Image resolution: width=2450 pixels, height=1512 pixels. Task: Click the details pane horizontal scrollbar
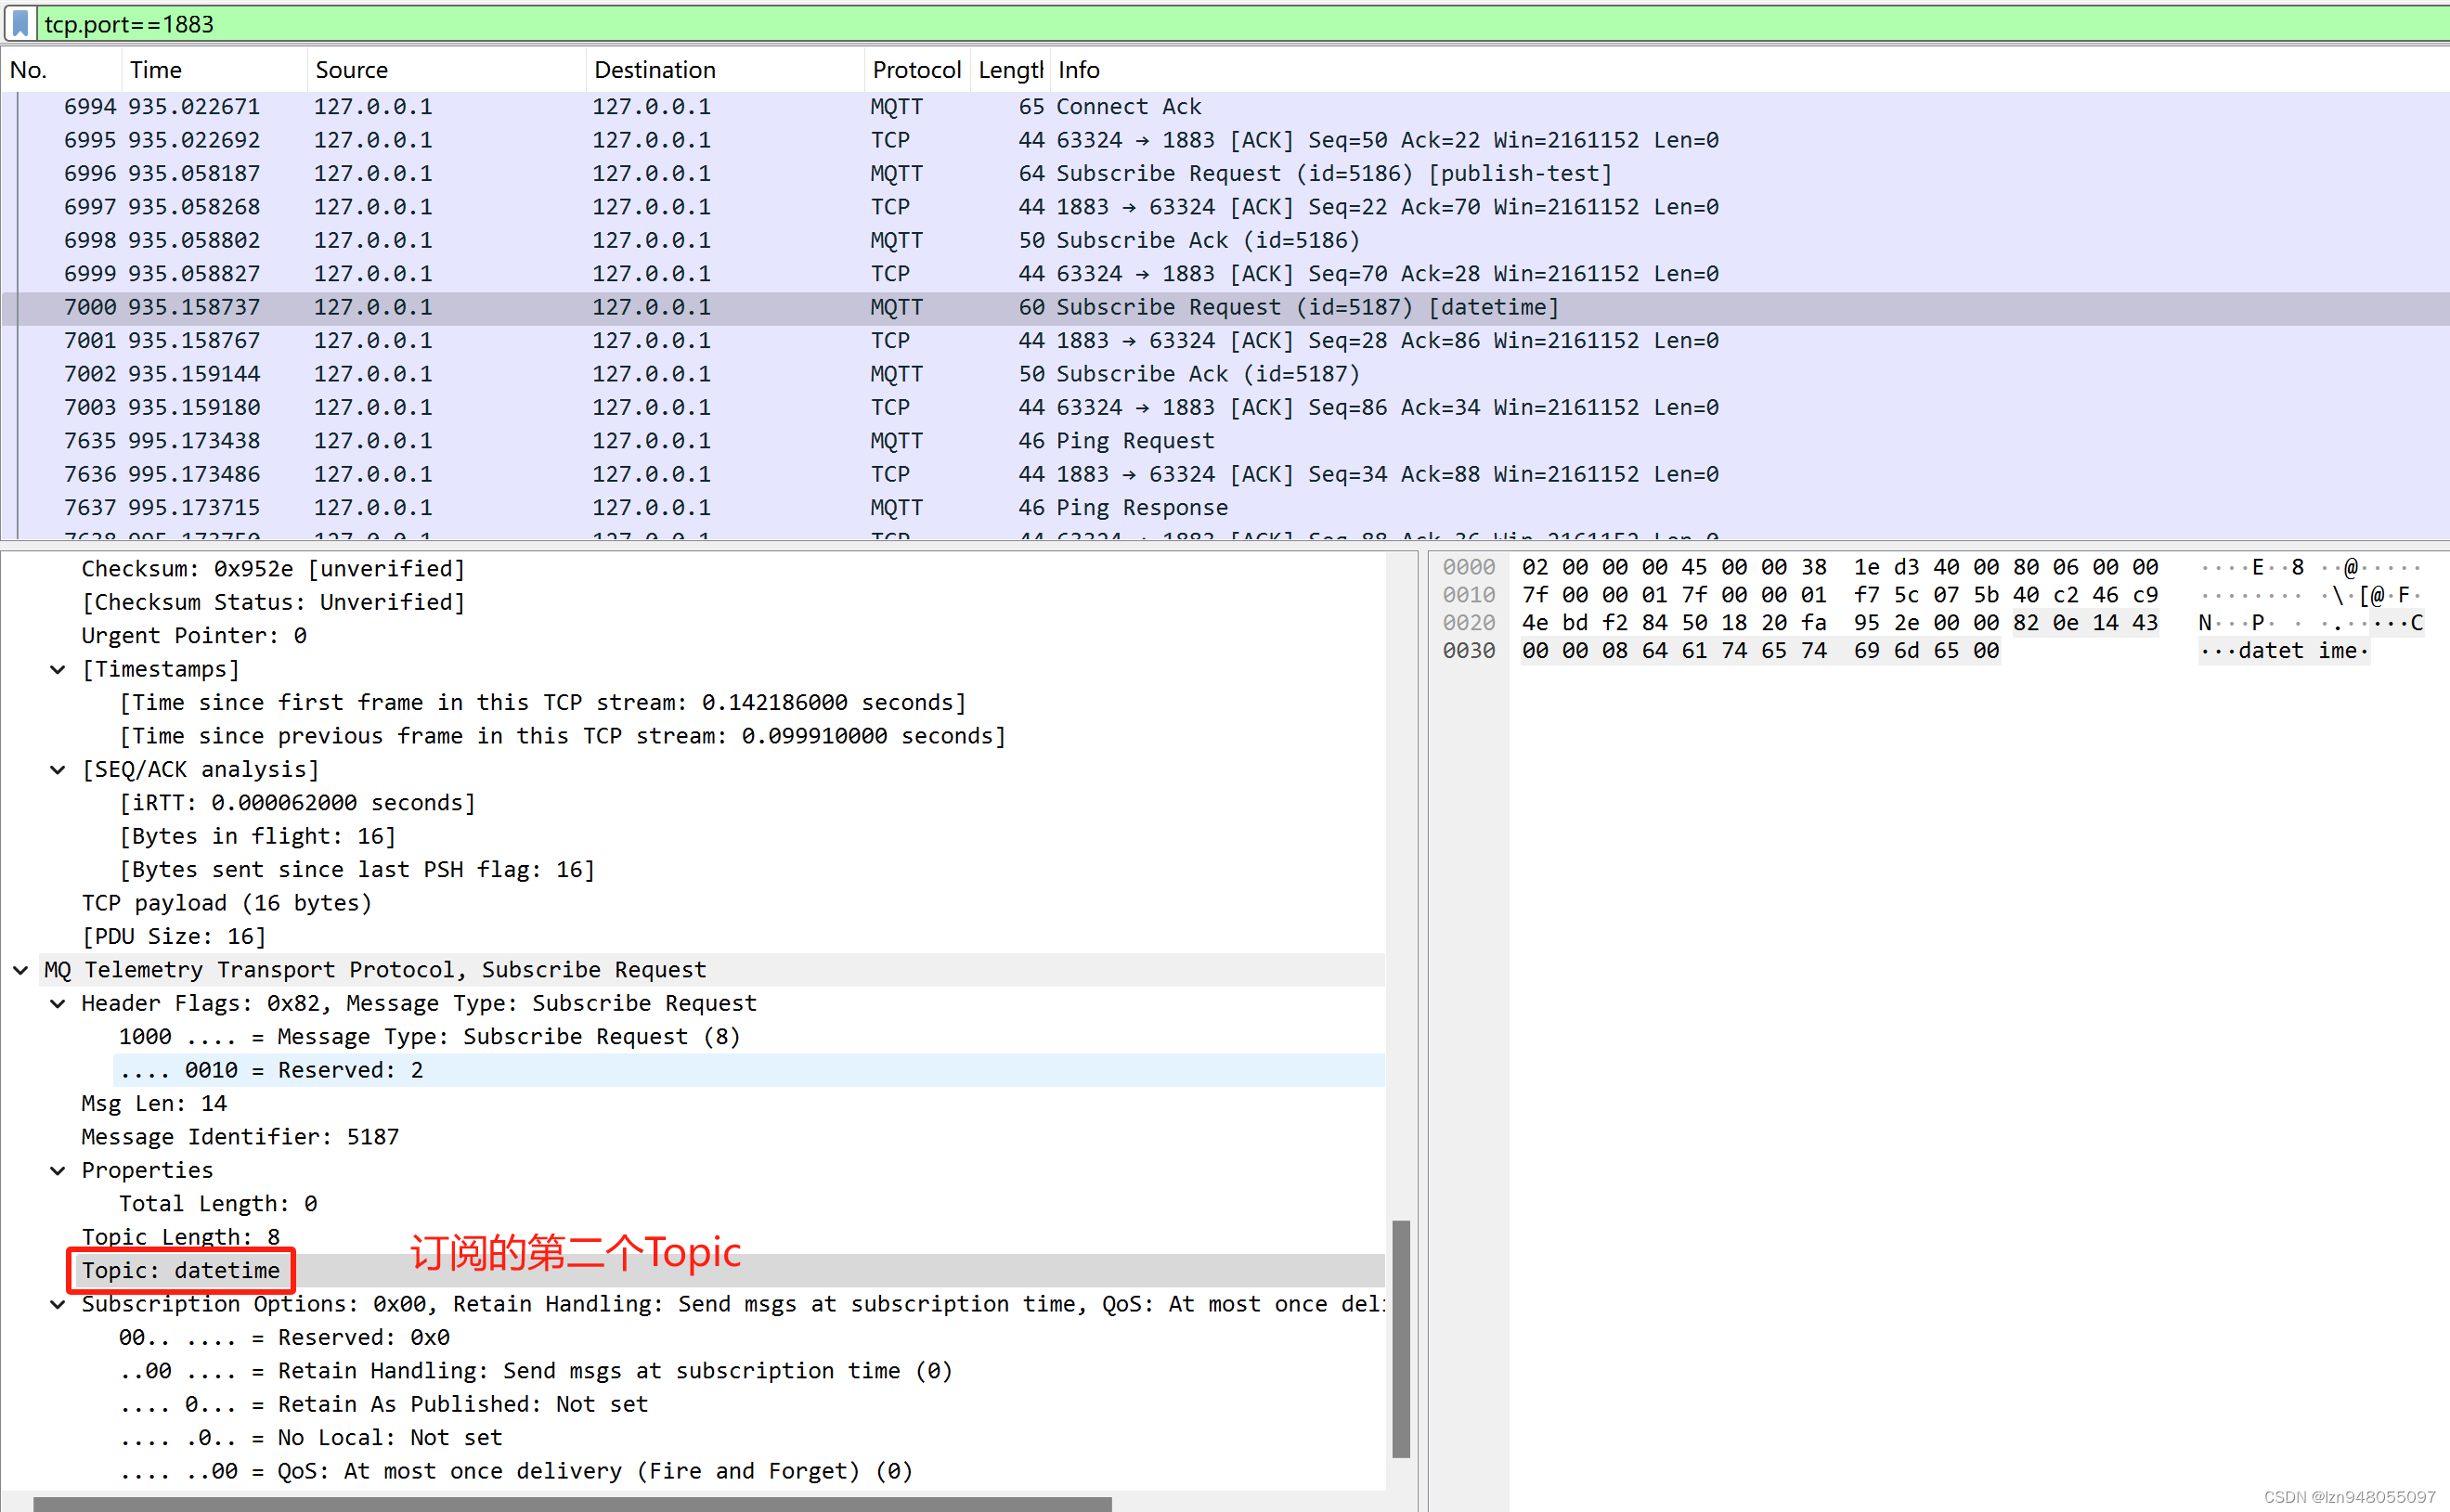(570, 1503)
